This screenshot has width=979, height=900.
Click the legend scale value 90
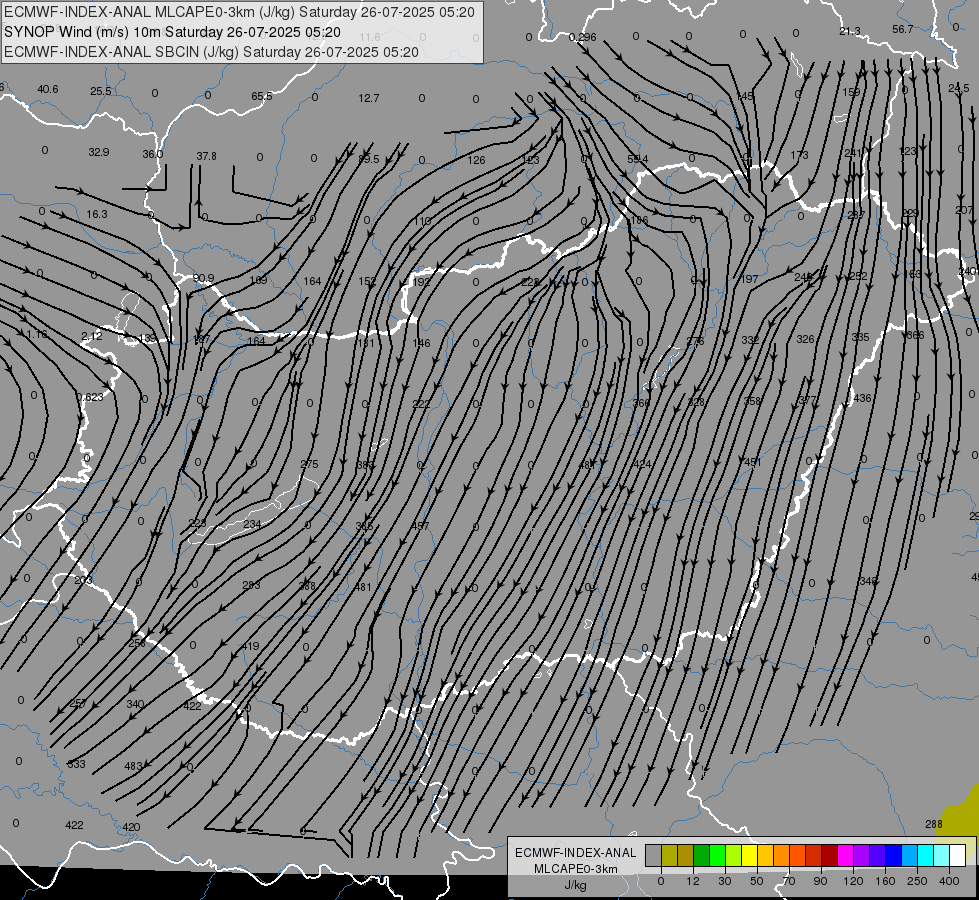pos(820,881)
